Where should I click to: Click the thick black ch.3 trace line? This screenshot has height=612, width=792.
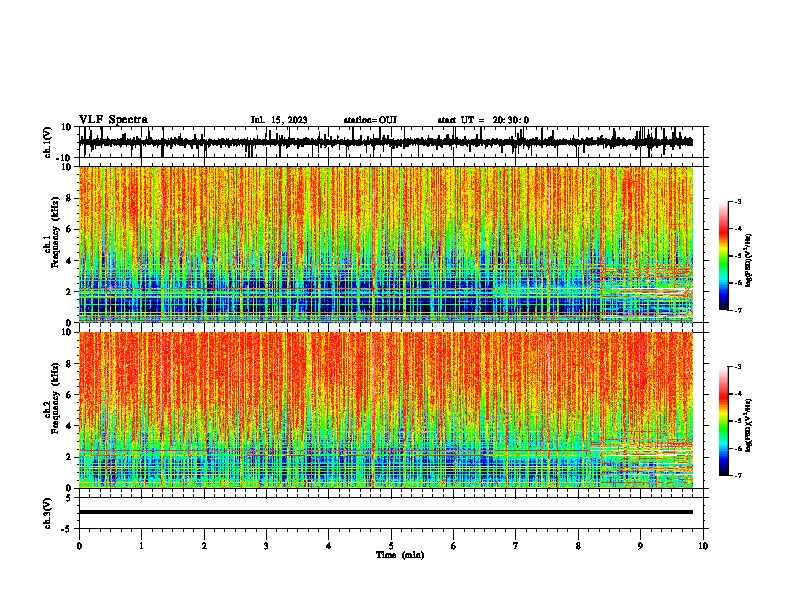pos(386,512)
